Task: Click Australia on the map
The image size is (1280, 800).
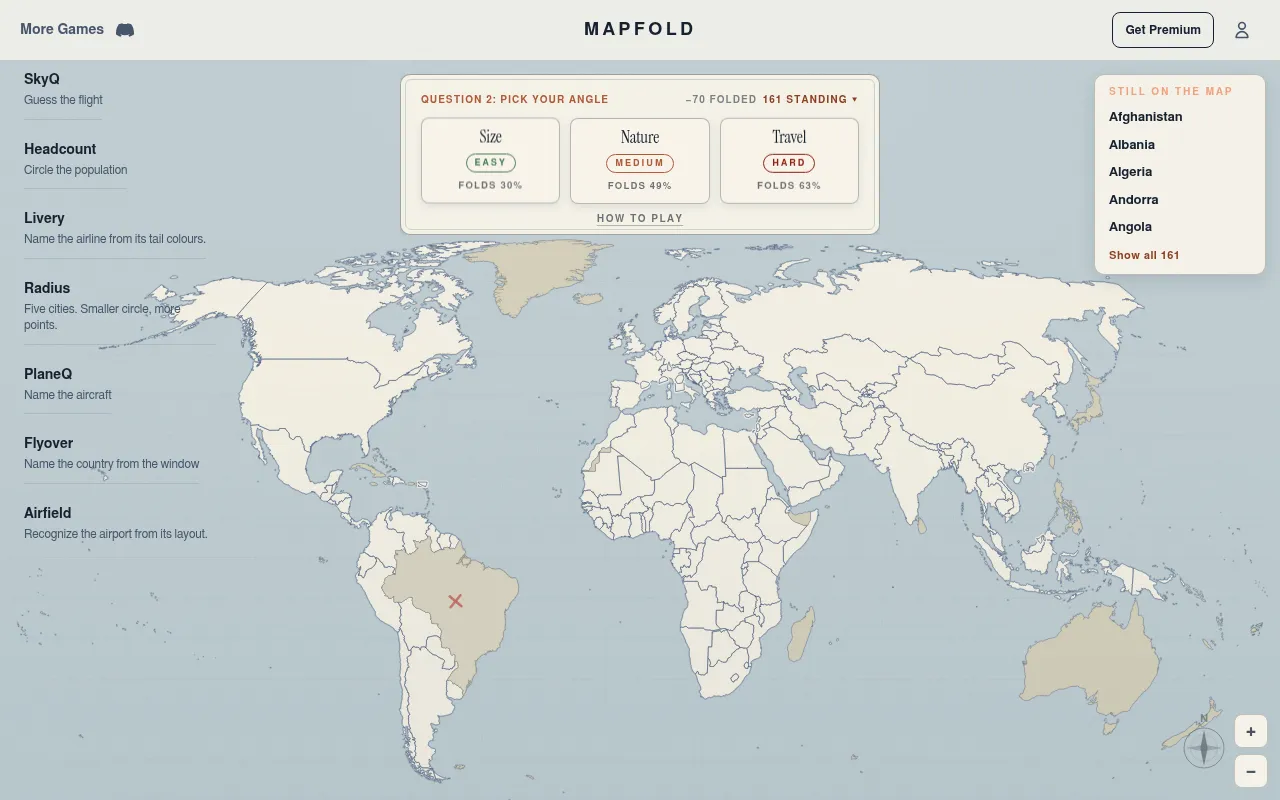Action: point(1090,660)
